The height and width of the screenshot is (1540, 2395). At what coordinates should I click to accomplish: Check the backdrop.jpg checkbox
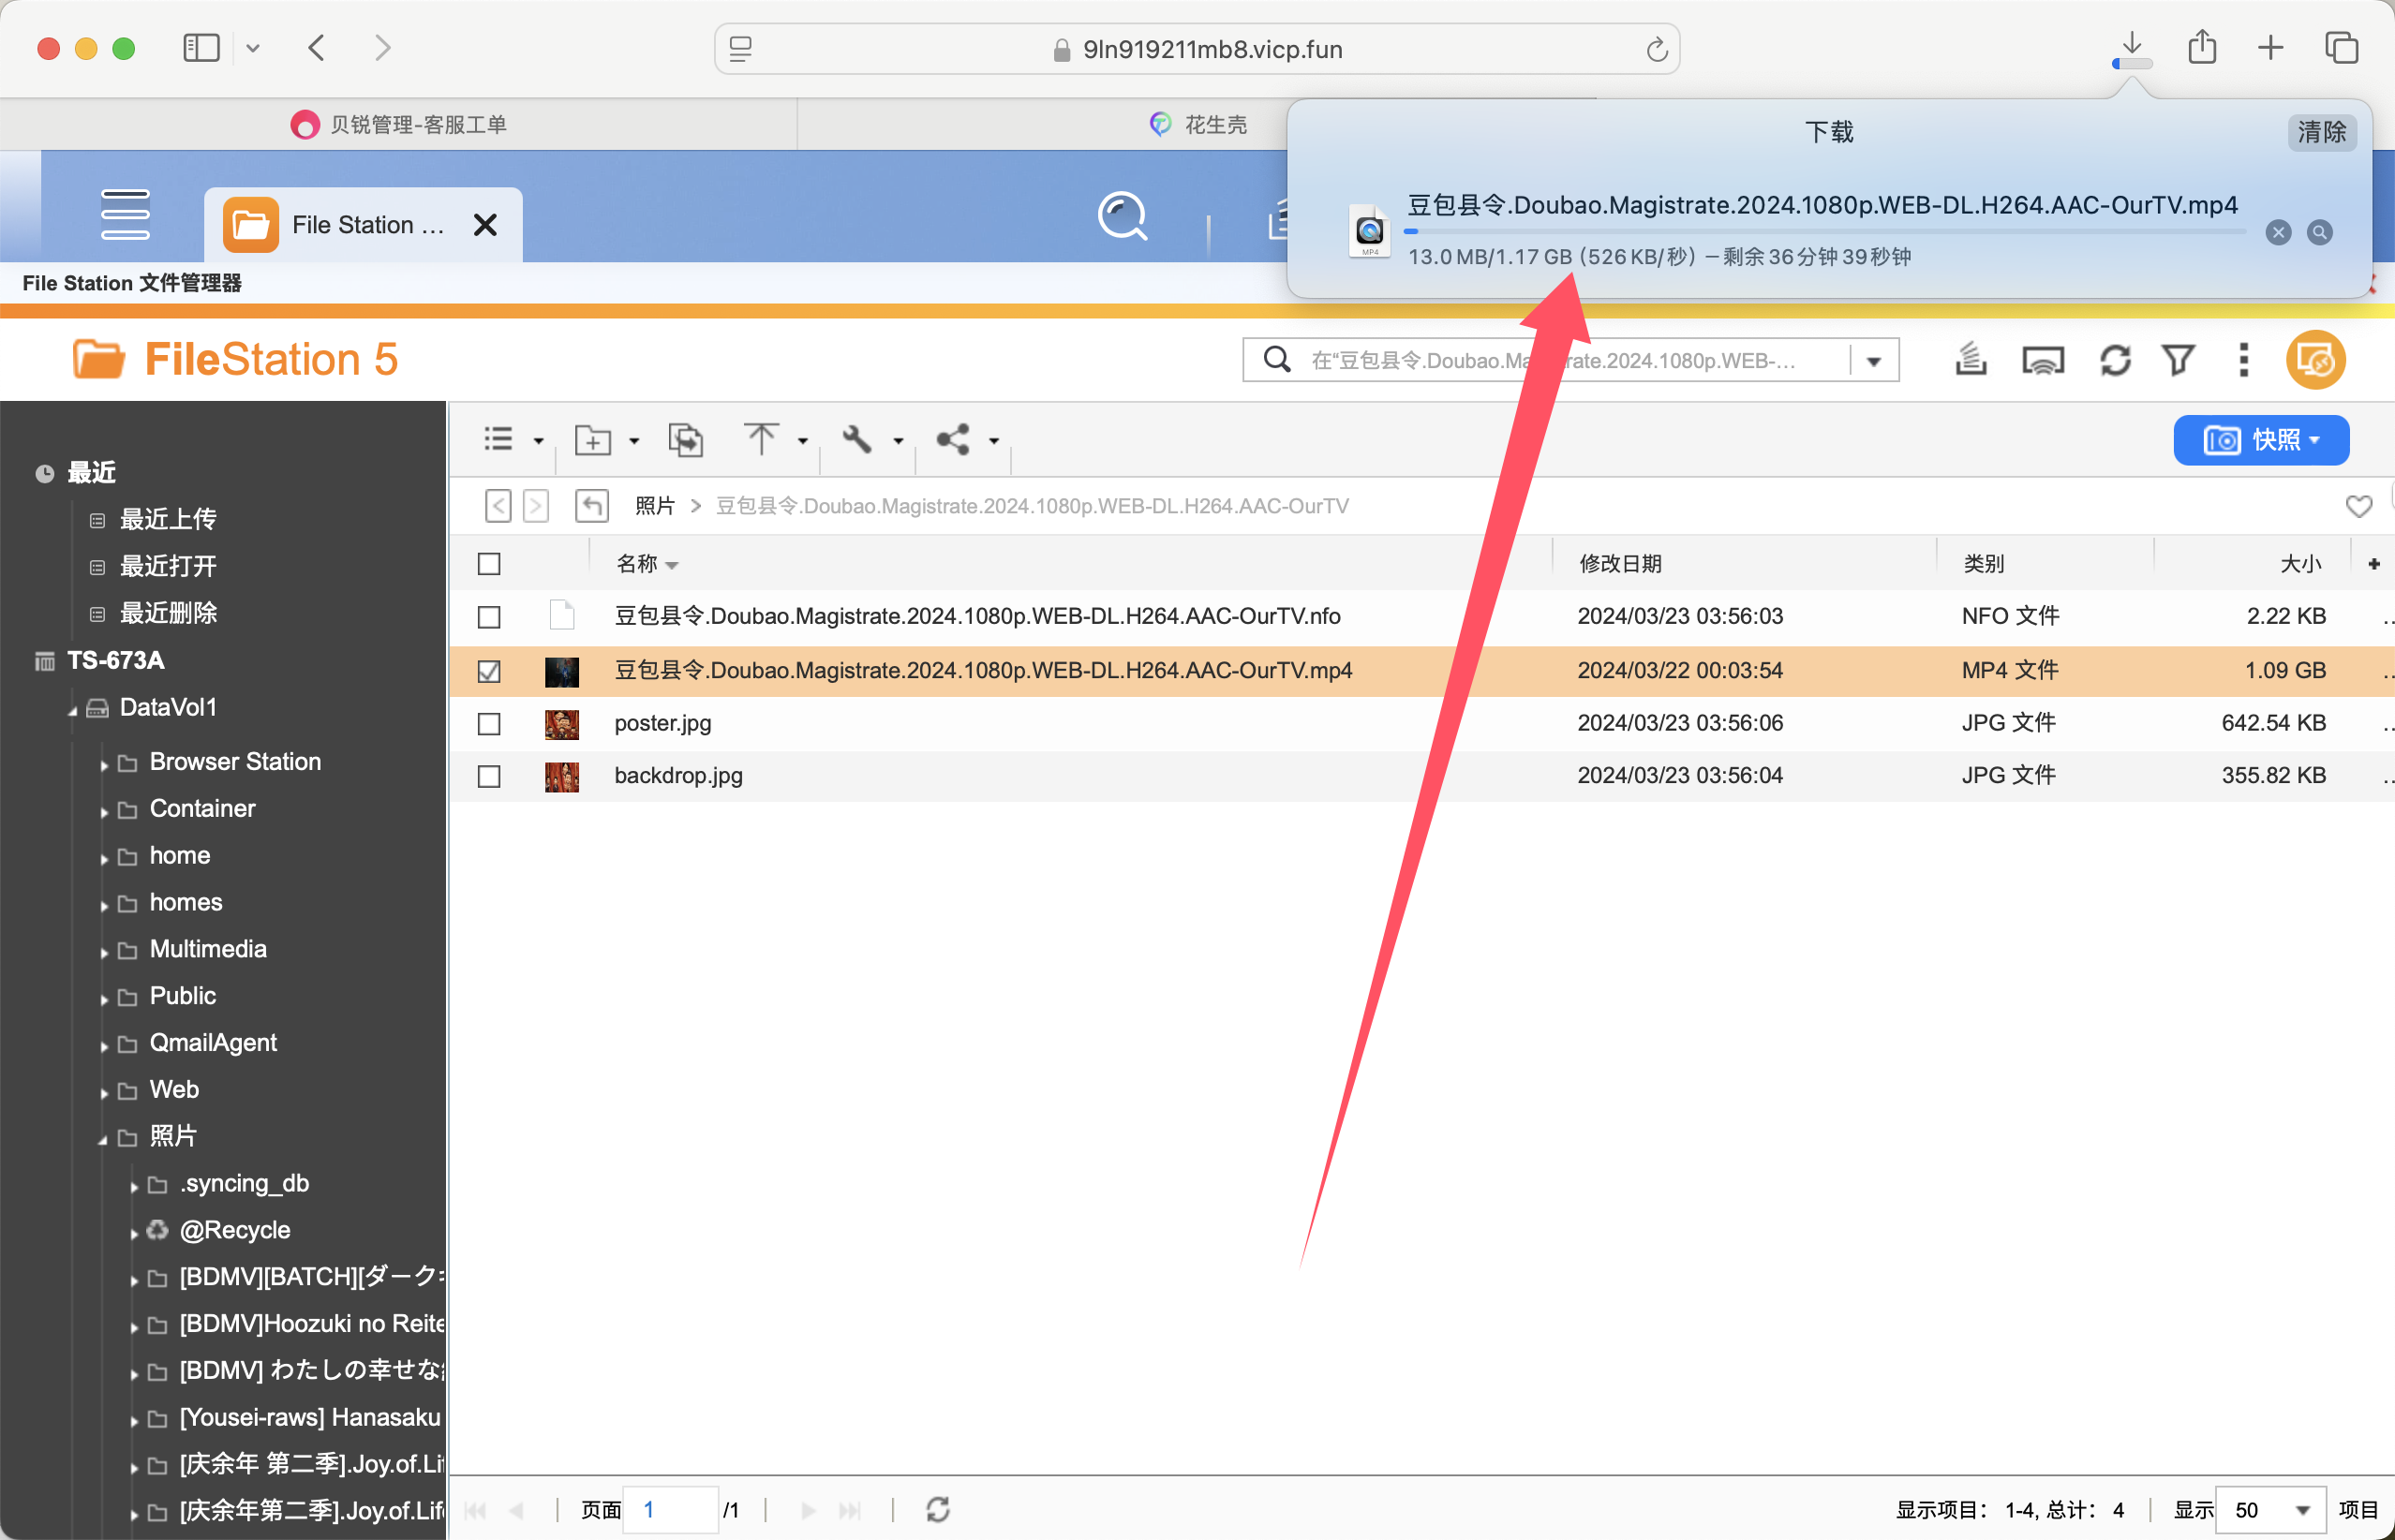(x=489, y=776)
